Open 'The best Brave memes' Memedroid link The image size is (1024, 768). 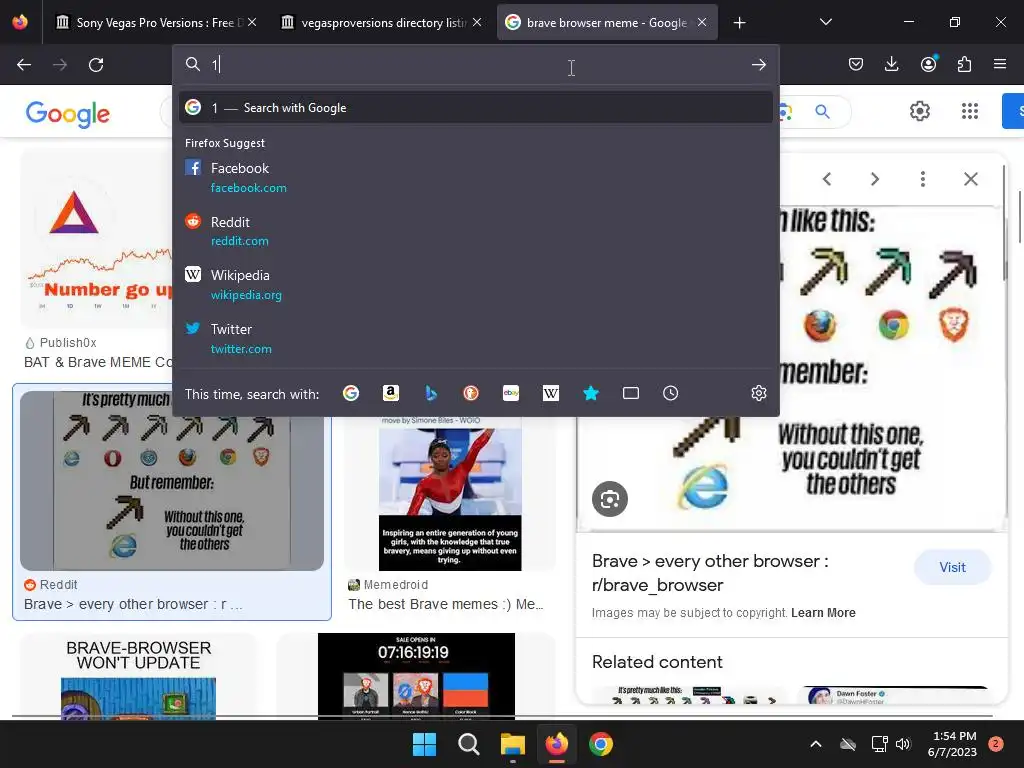pos(446,604)
